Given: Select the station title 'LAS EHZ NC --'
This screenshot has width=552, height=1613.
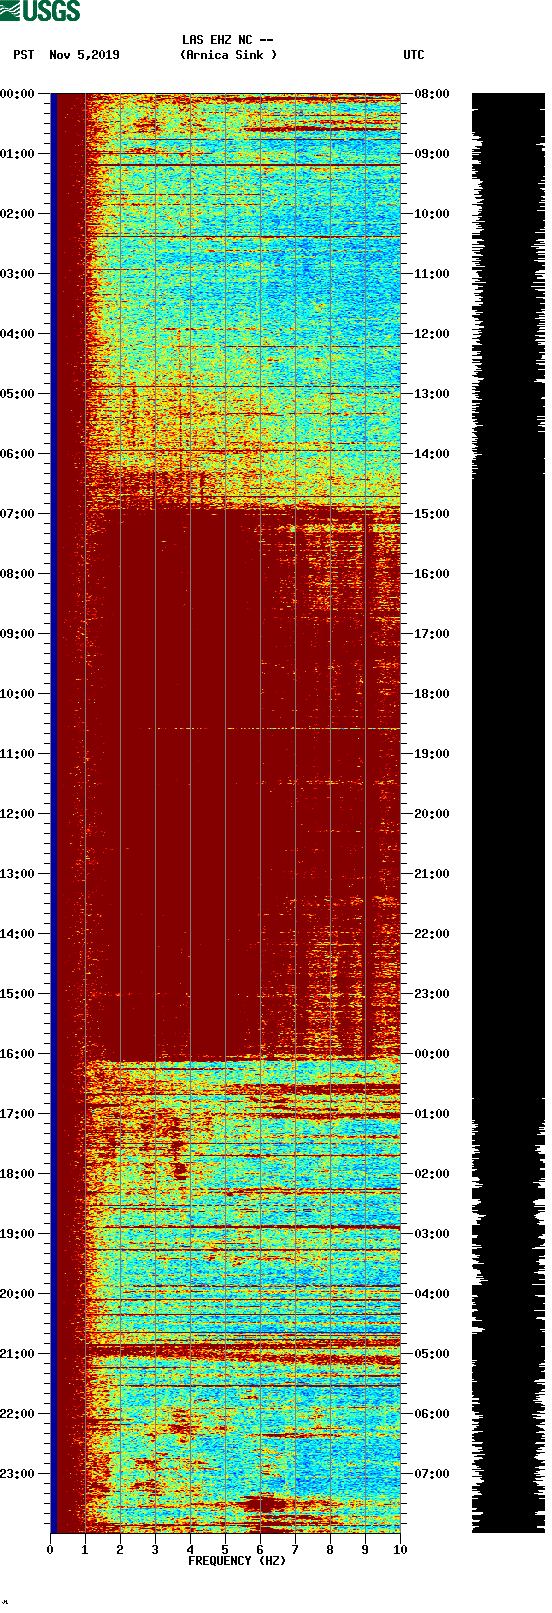Looking at the screenshot, I should 228,40.
